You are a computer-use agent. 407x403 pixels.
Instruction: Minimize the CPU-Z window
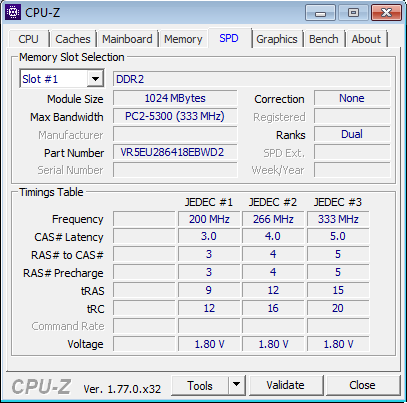coord(320,13)
